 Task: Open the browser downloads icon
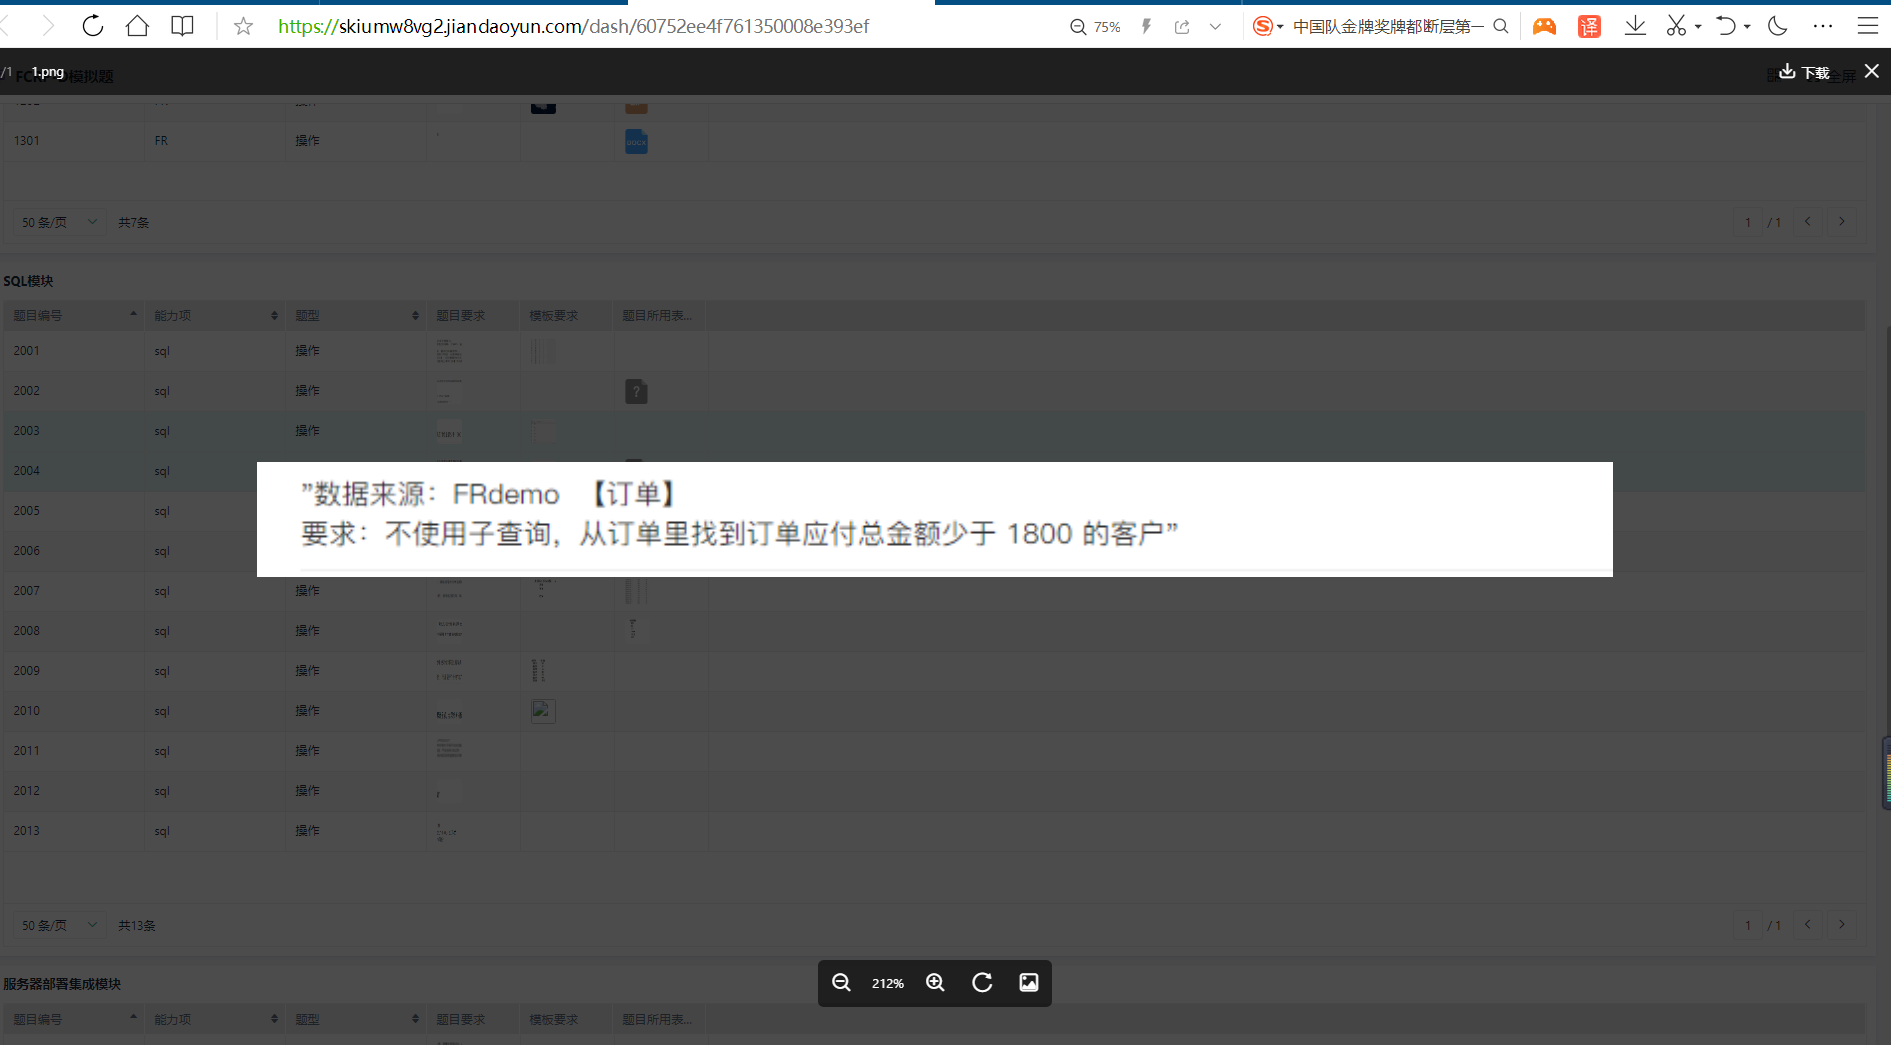[x=1635, y=26]
